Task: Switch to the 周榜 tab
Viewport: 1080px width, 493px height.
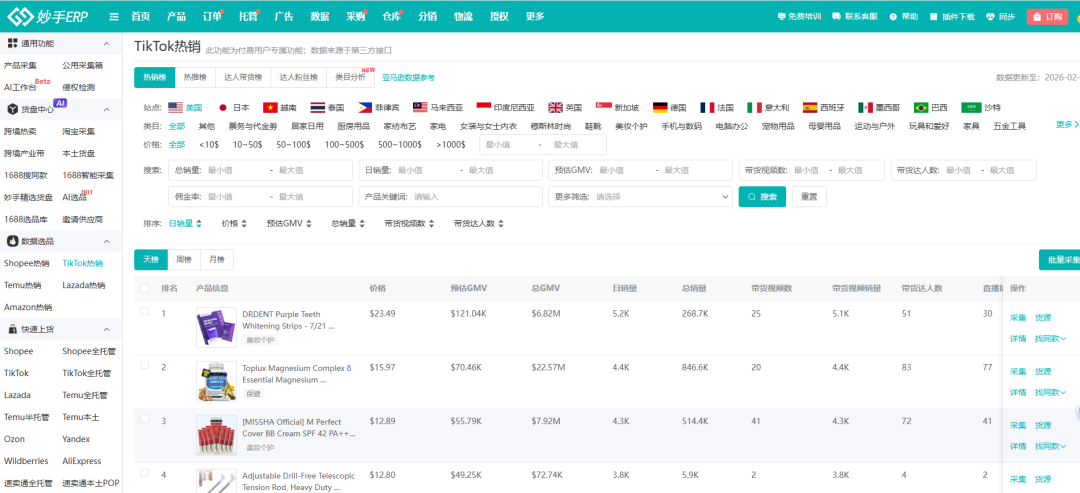Action: point(184,260)
